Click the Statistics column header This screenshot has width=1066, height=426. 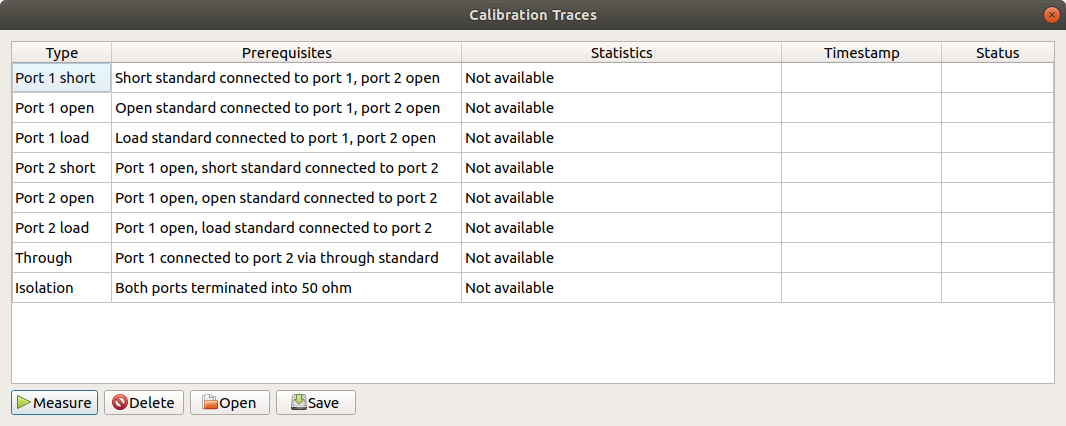(621, 53)
